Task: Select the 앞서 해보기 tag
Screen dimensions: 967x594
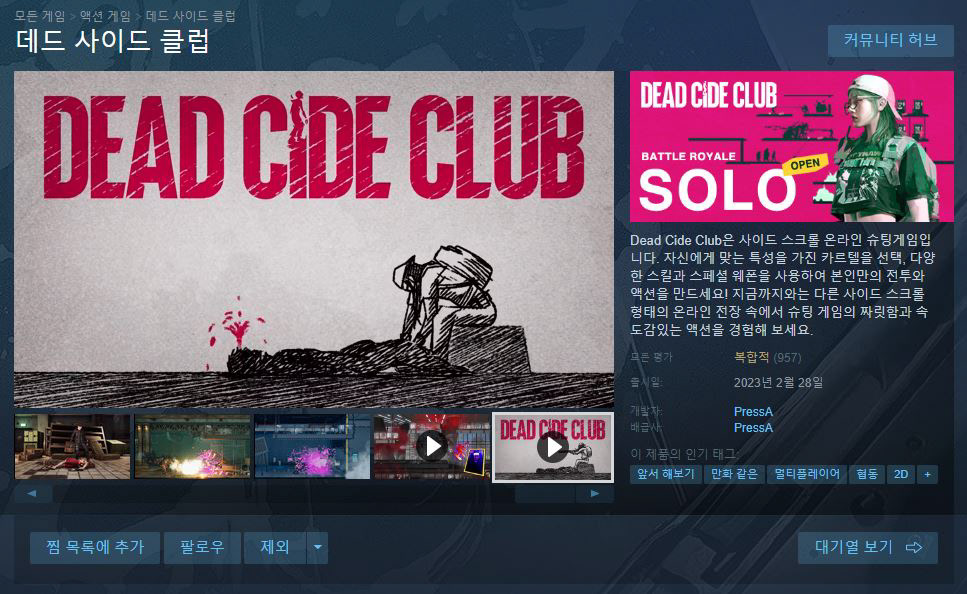Action: point(665,474)
